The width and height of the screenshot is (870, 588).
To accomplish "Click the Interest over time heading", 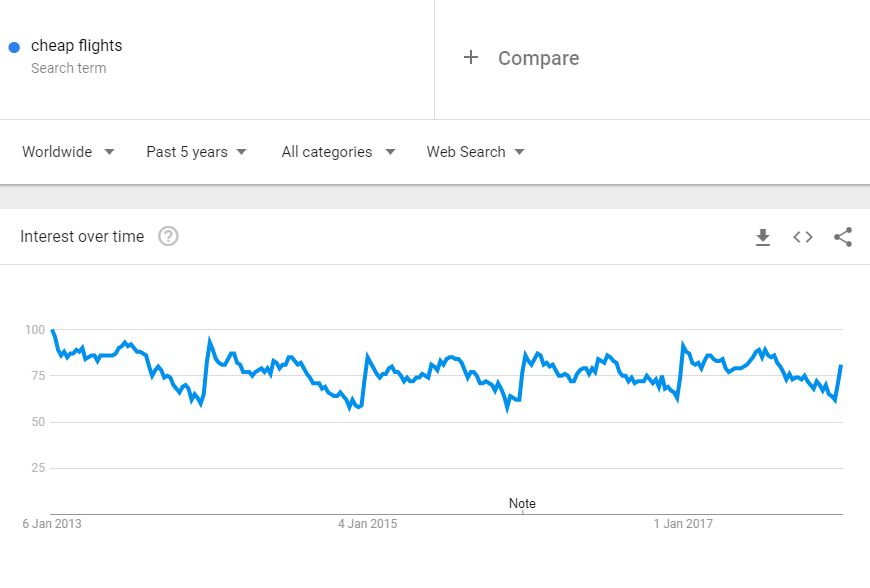I will coord(82,237).
